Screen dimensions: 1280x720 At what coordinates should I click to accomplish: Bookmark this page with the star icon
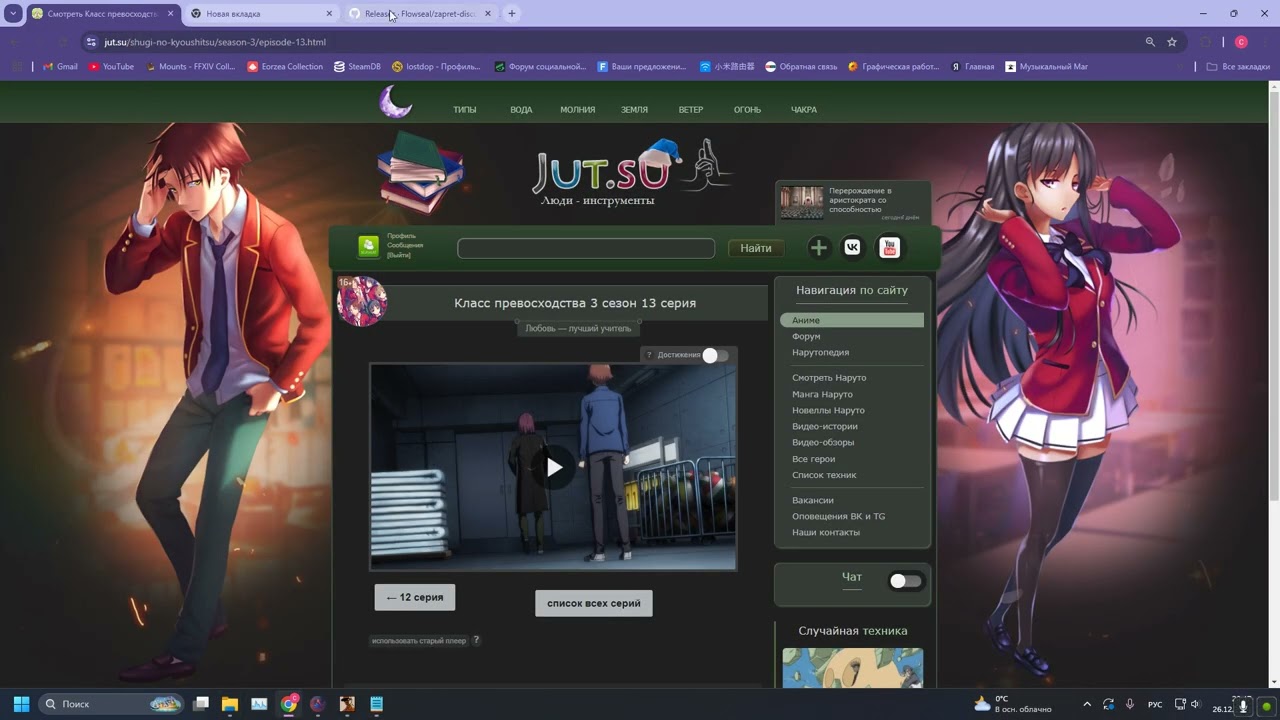point(1172,42)
